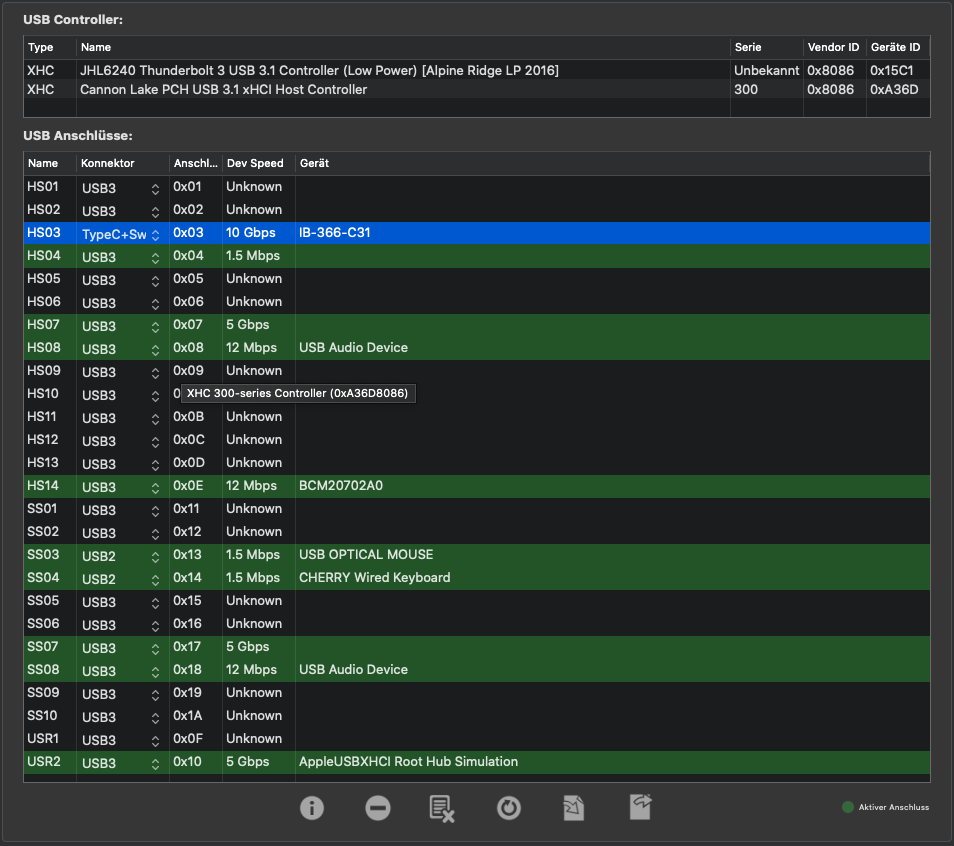Select the JHL6240 Thunderbolt 3 controller row
Screen dimensions: 954x846
[x=320, y=70]
